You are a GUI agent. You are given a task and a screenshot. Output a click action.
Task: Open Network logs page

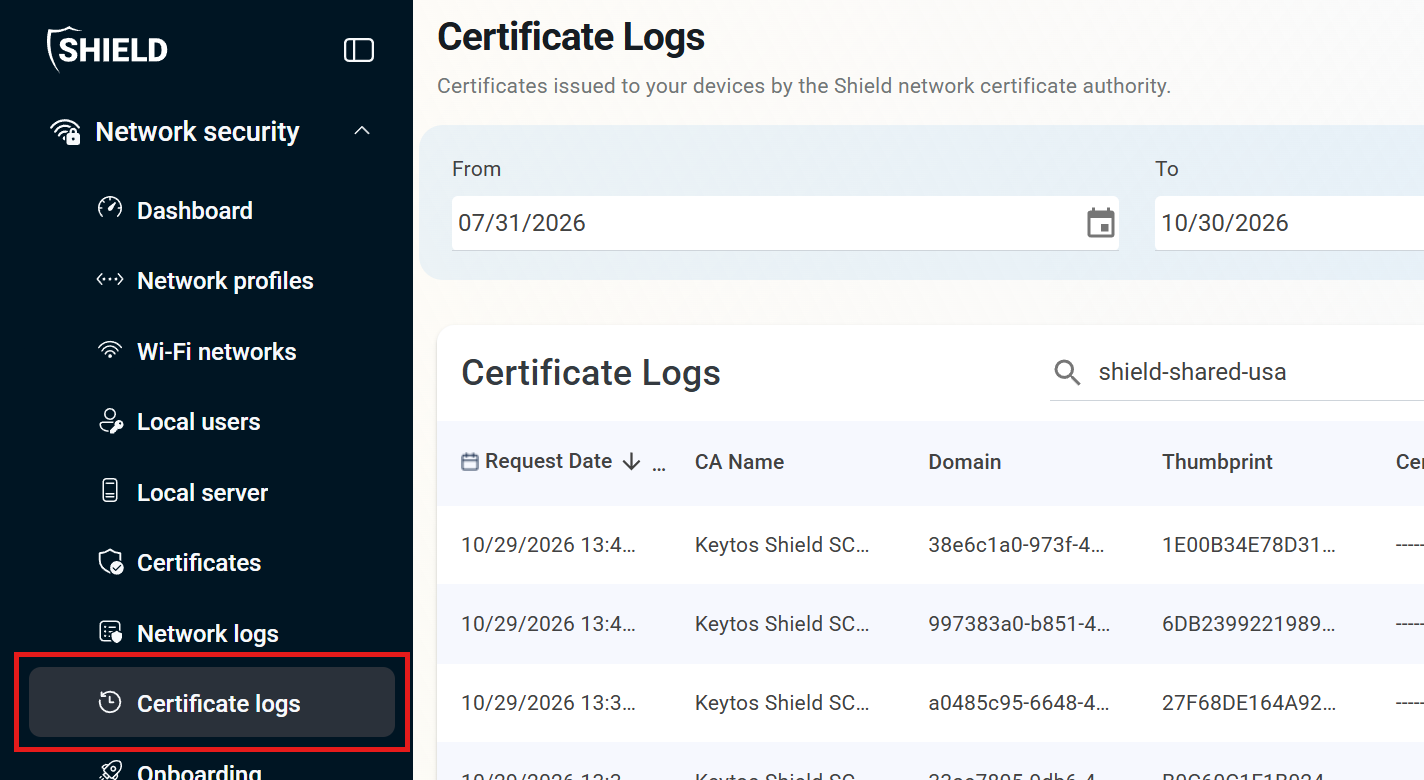[208, 634]
